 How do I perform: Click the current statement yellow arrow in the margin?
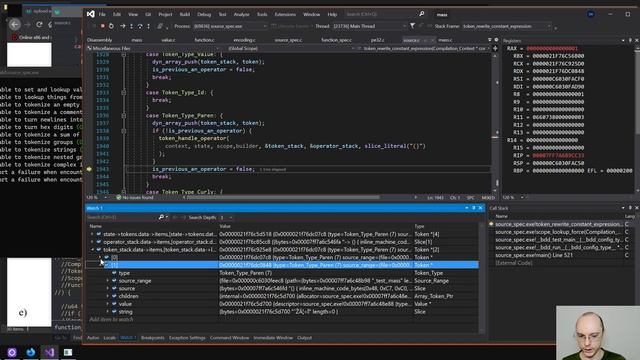tap(89, 169)
